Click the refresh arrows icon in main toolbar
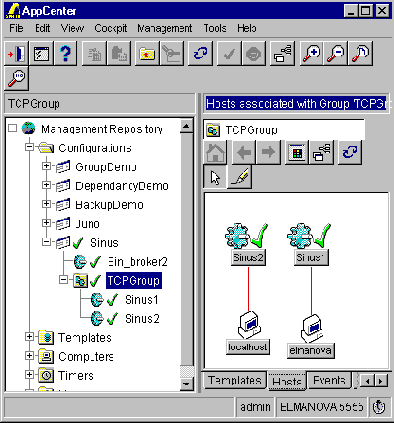This screenshot has width=394, height=423. pyautogui.click(x=200, y=53)
